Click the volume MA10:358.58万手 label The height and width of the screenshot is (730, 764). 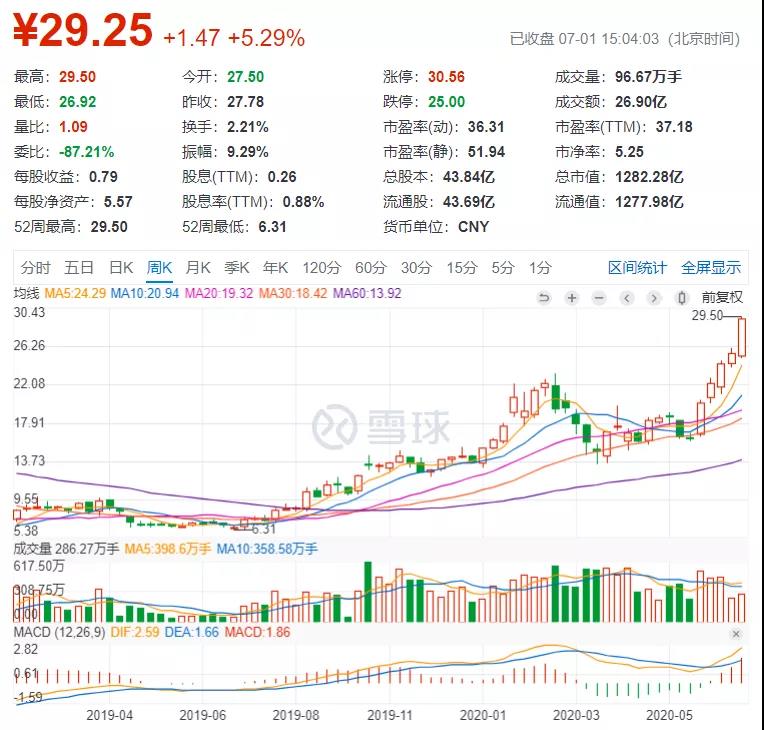click(267, 549)
